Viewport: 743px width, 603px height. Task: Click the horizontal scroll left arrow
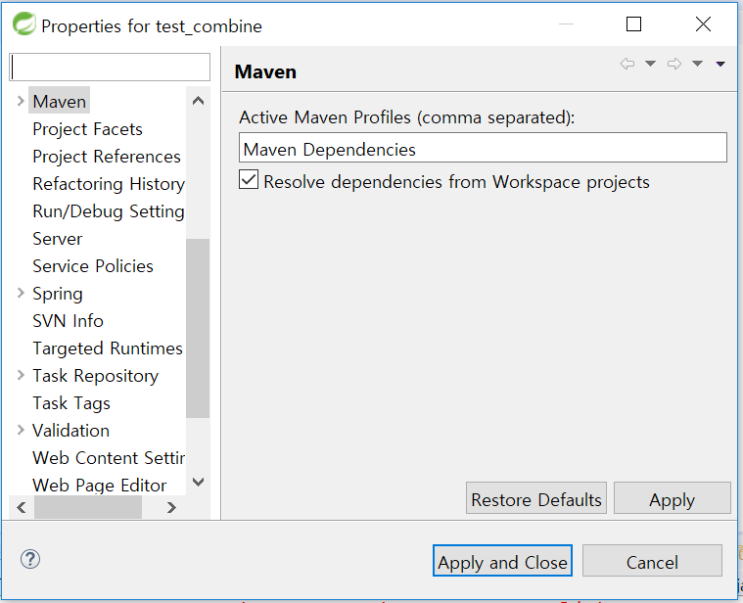21,507
